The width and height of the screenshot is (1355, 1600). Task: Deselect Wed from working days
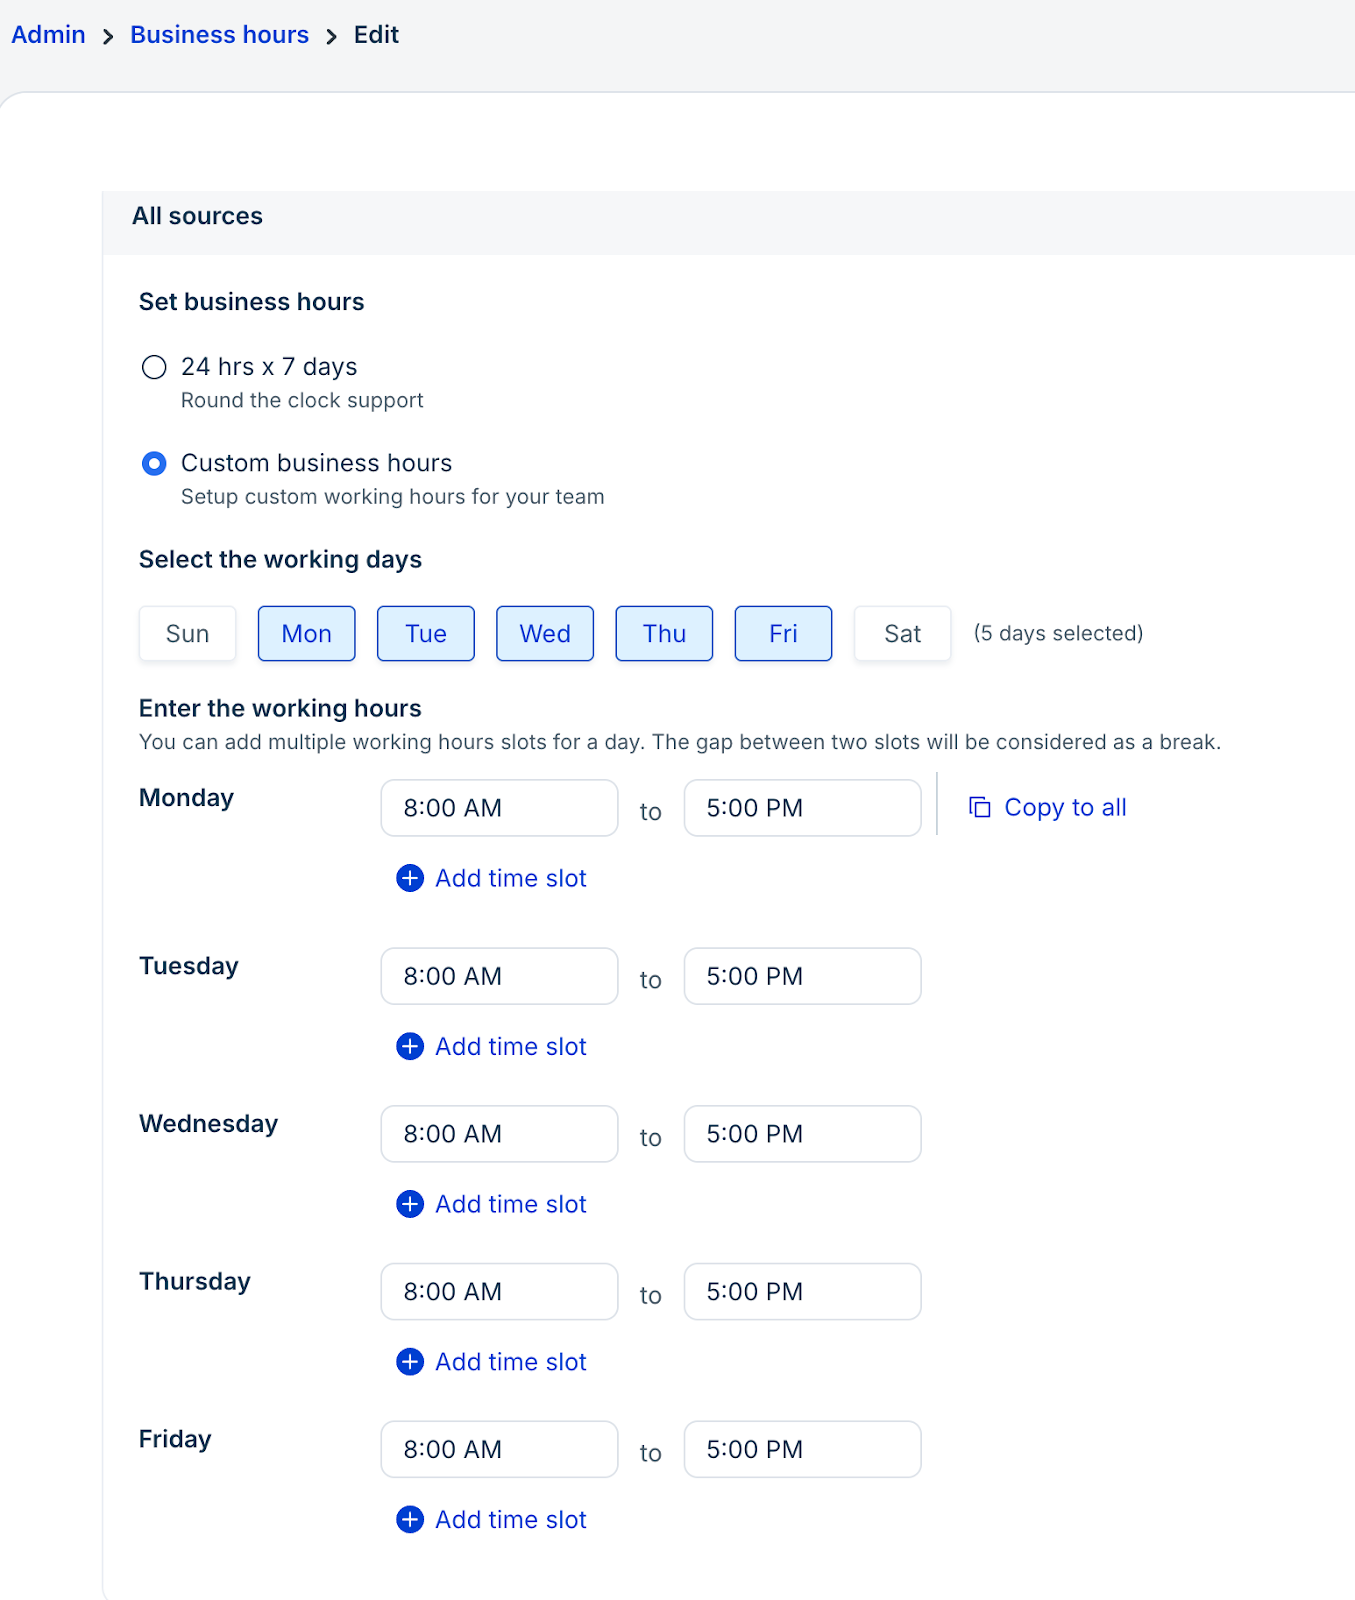tap(545, 633)
